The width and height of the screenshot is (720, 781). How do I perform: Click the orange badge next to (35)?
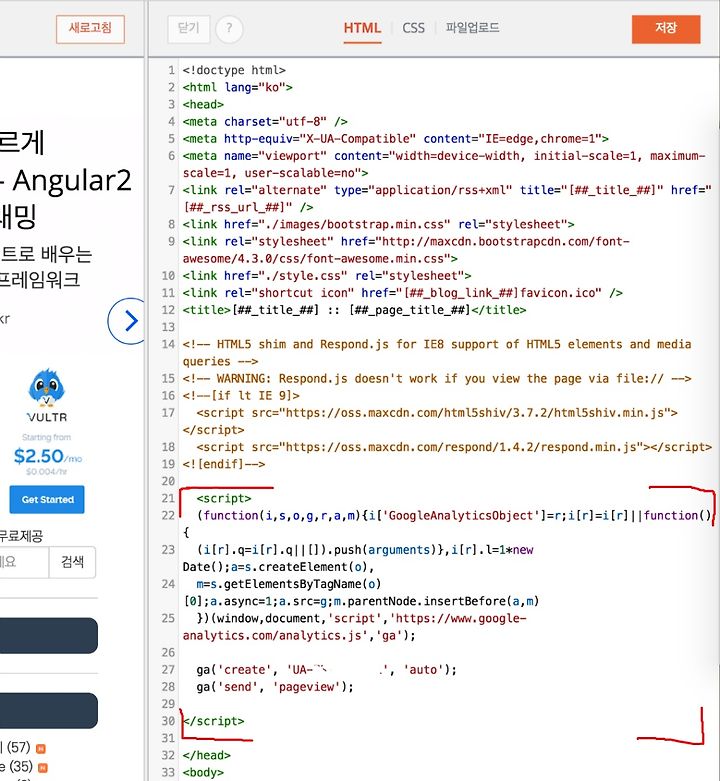[43, 768]
